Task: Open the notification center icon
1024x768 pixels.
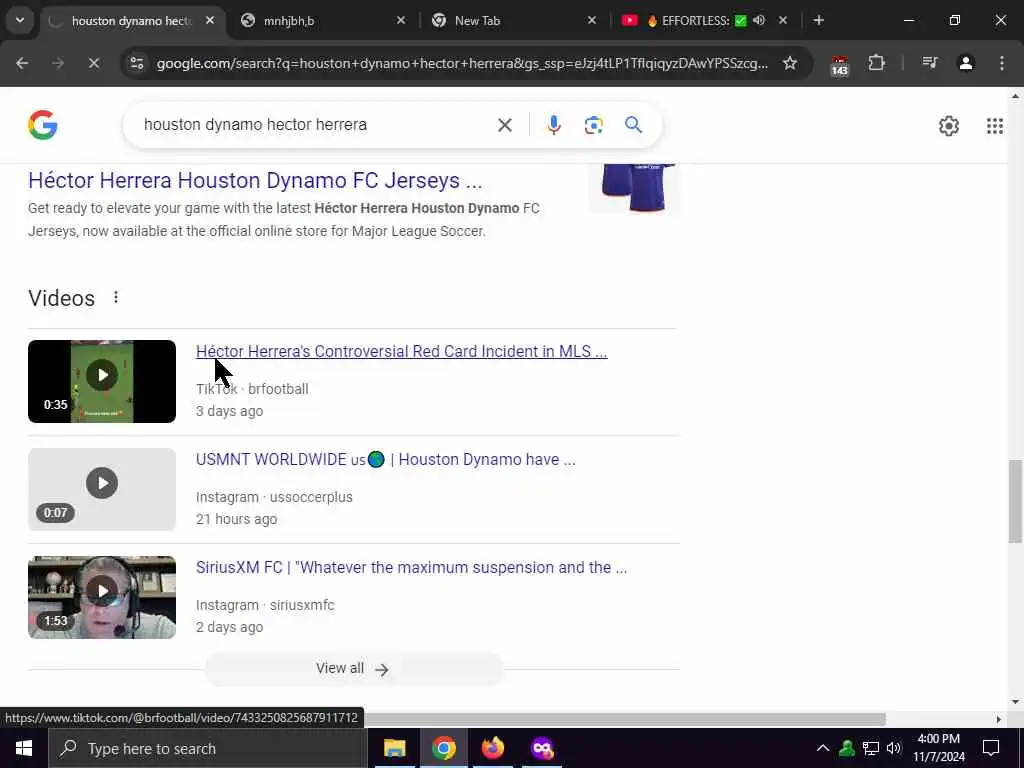Action: click(x=991, y=748)
